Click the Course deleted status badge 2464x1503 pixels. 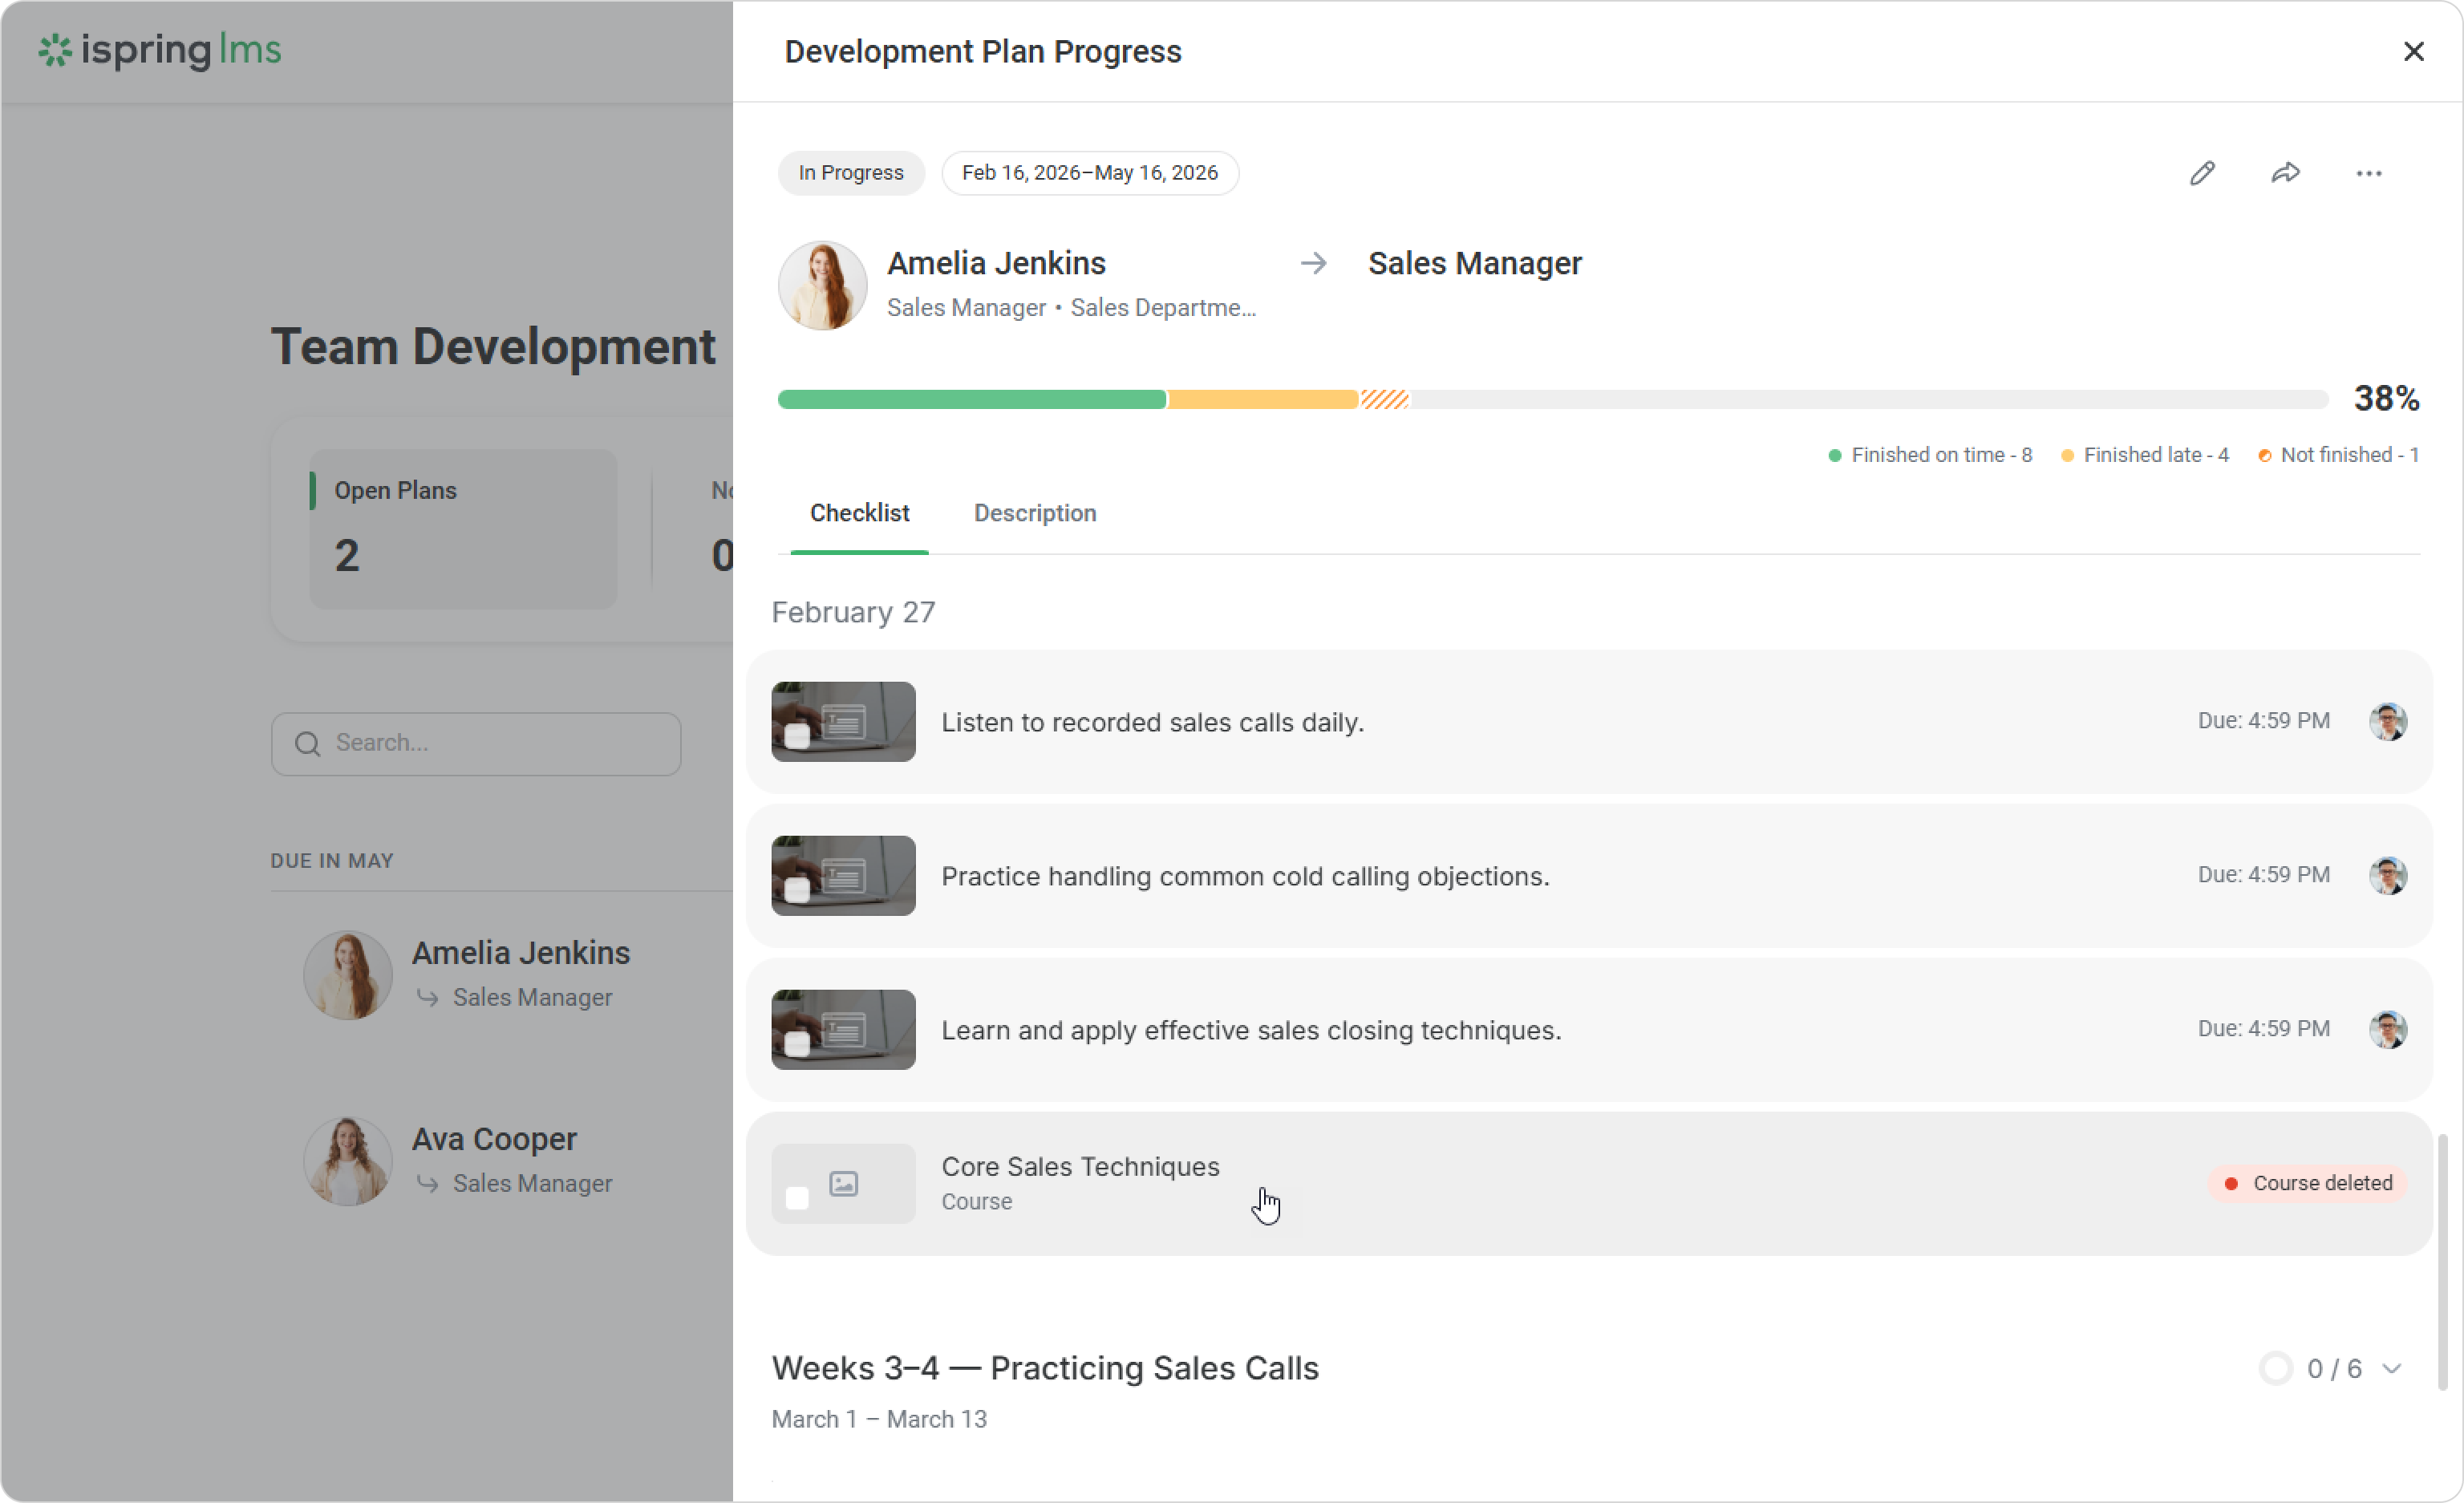tap(2308, 1183)
